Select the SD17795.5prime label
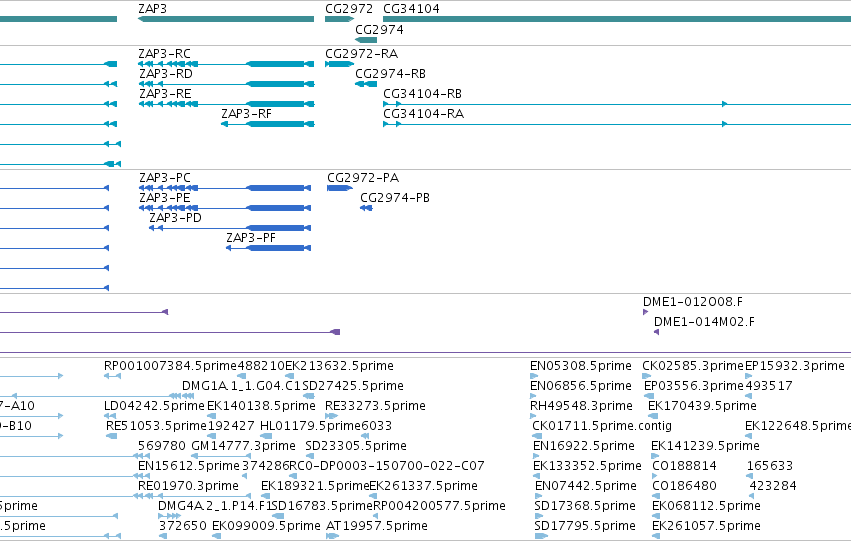Screen dimensions: 851x541 [585, 526]
